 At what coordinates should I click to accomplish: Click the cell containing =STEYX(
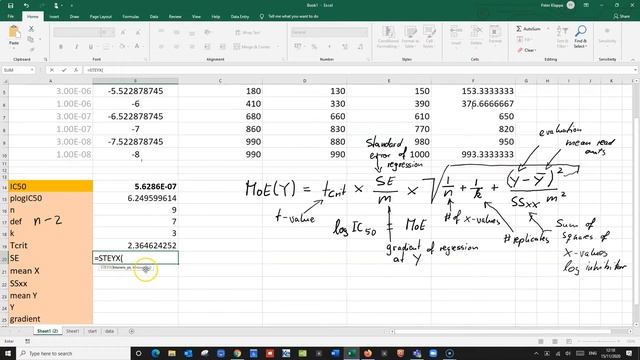tap(136, 258)
